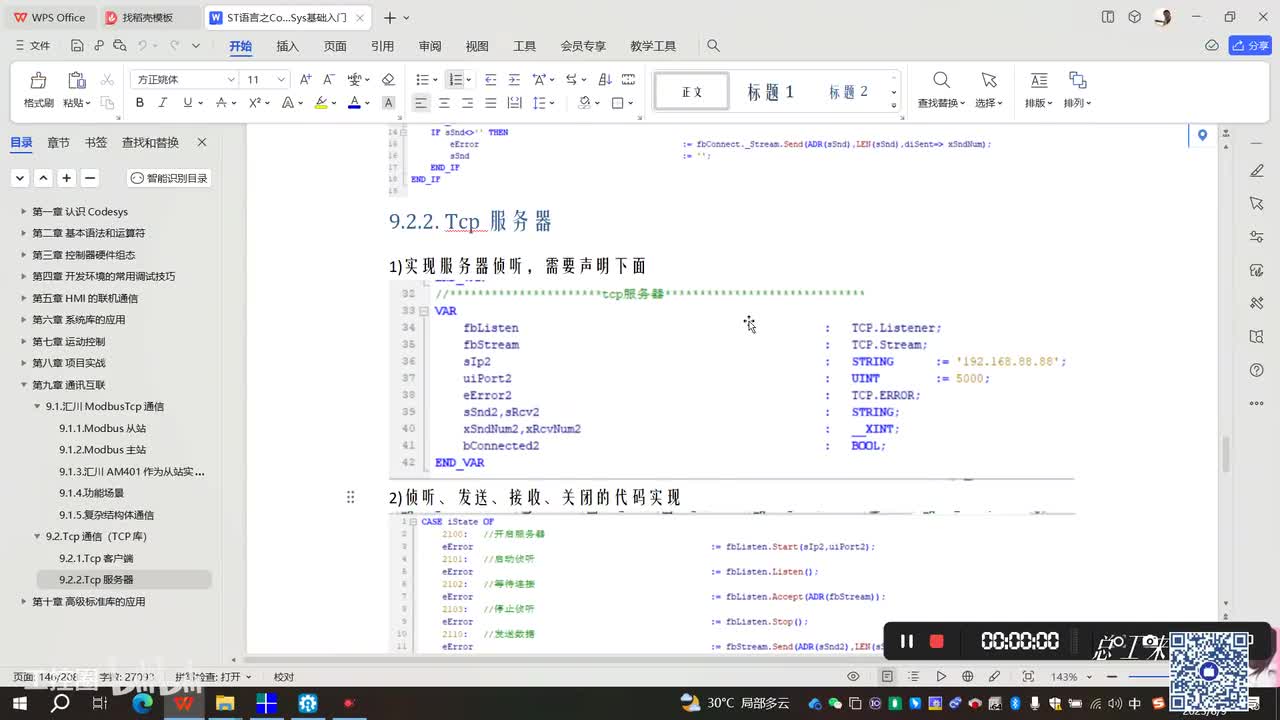Go to 9.2.1.Tcp 客户端 in outline
Screen dimensions: 1280x720
pos(96,558)
